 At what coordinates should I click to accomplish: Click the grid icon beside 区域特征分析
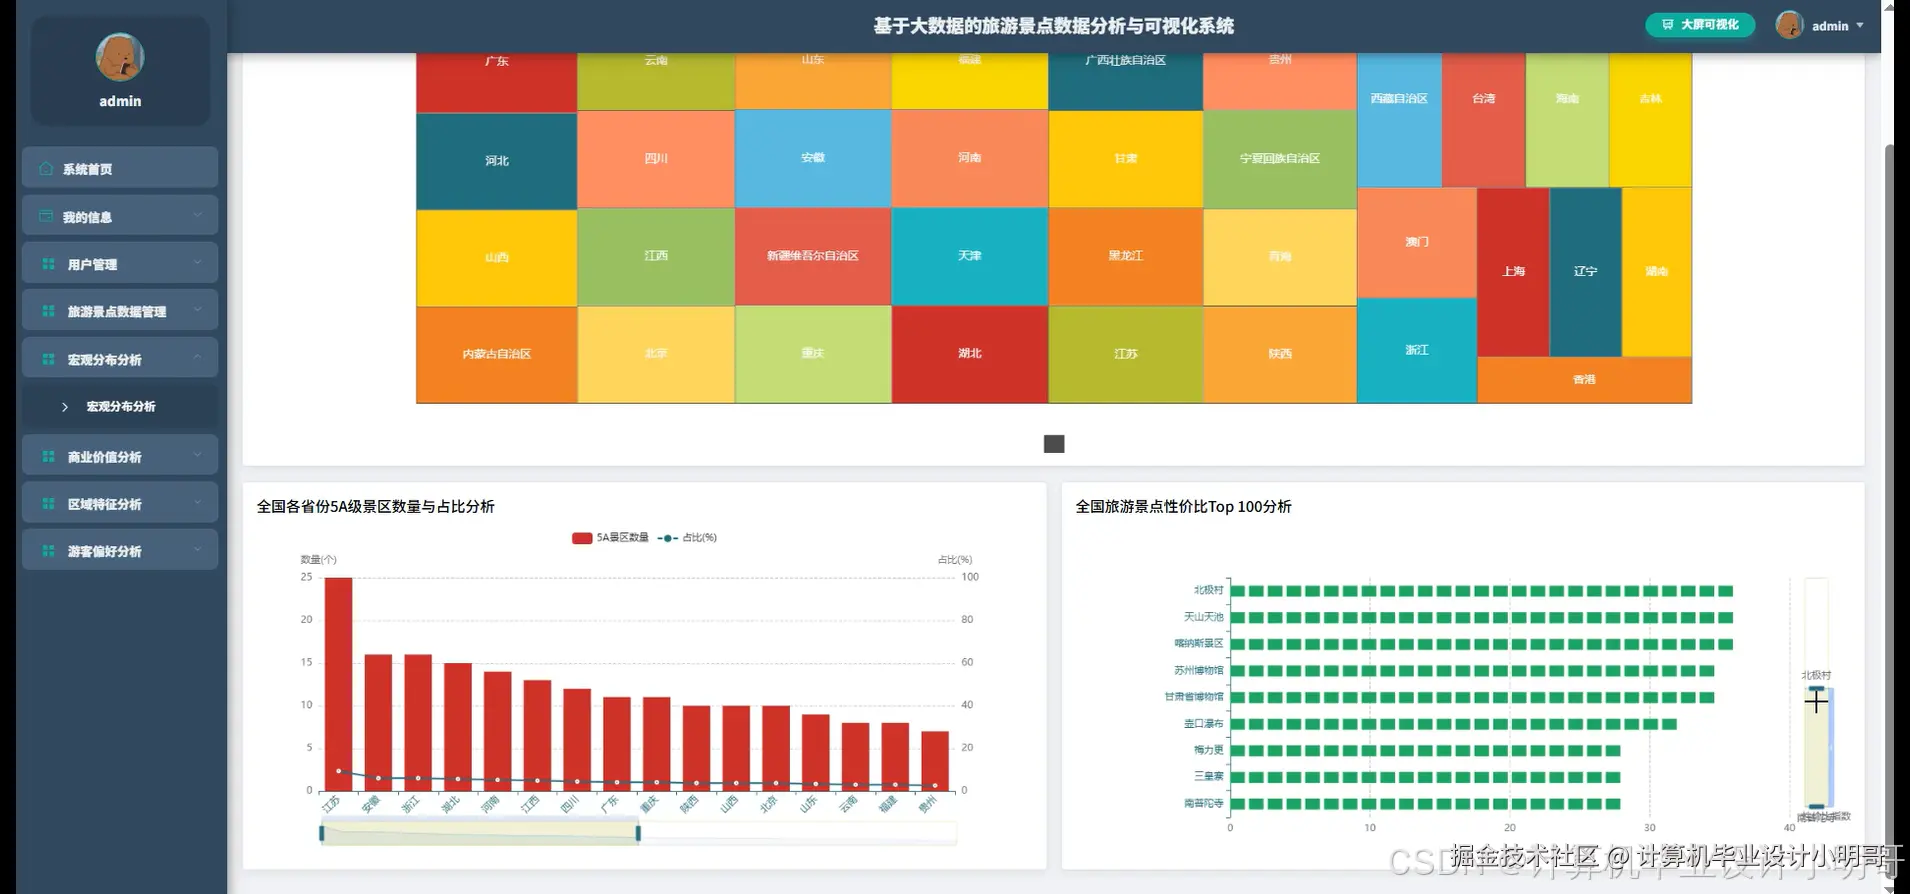(48, 504)
